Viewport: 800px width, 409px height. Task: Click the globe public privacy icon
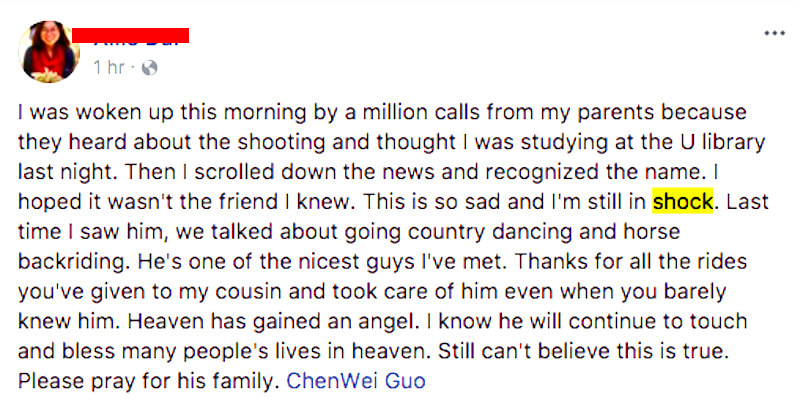coord(151,68)
